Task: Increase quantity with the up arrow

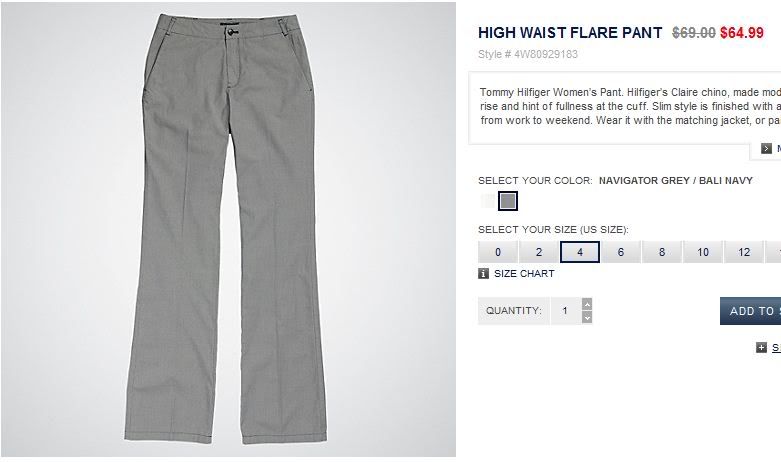Action: coord(587,304)
